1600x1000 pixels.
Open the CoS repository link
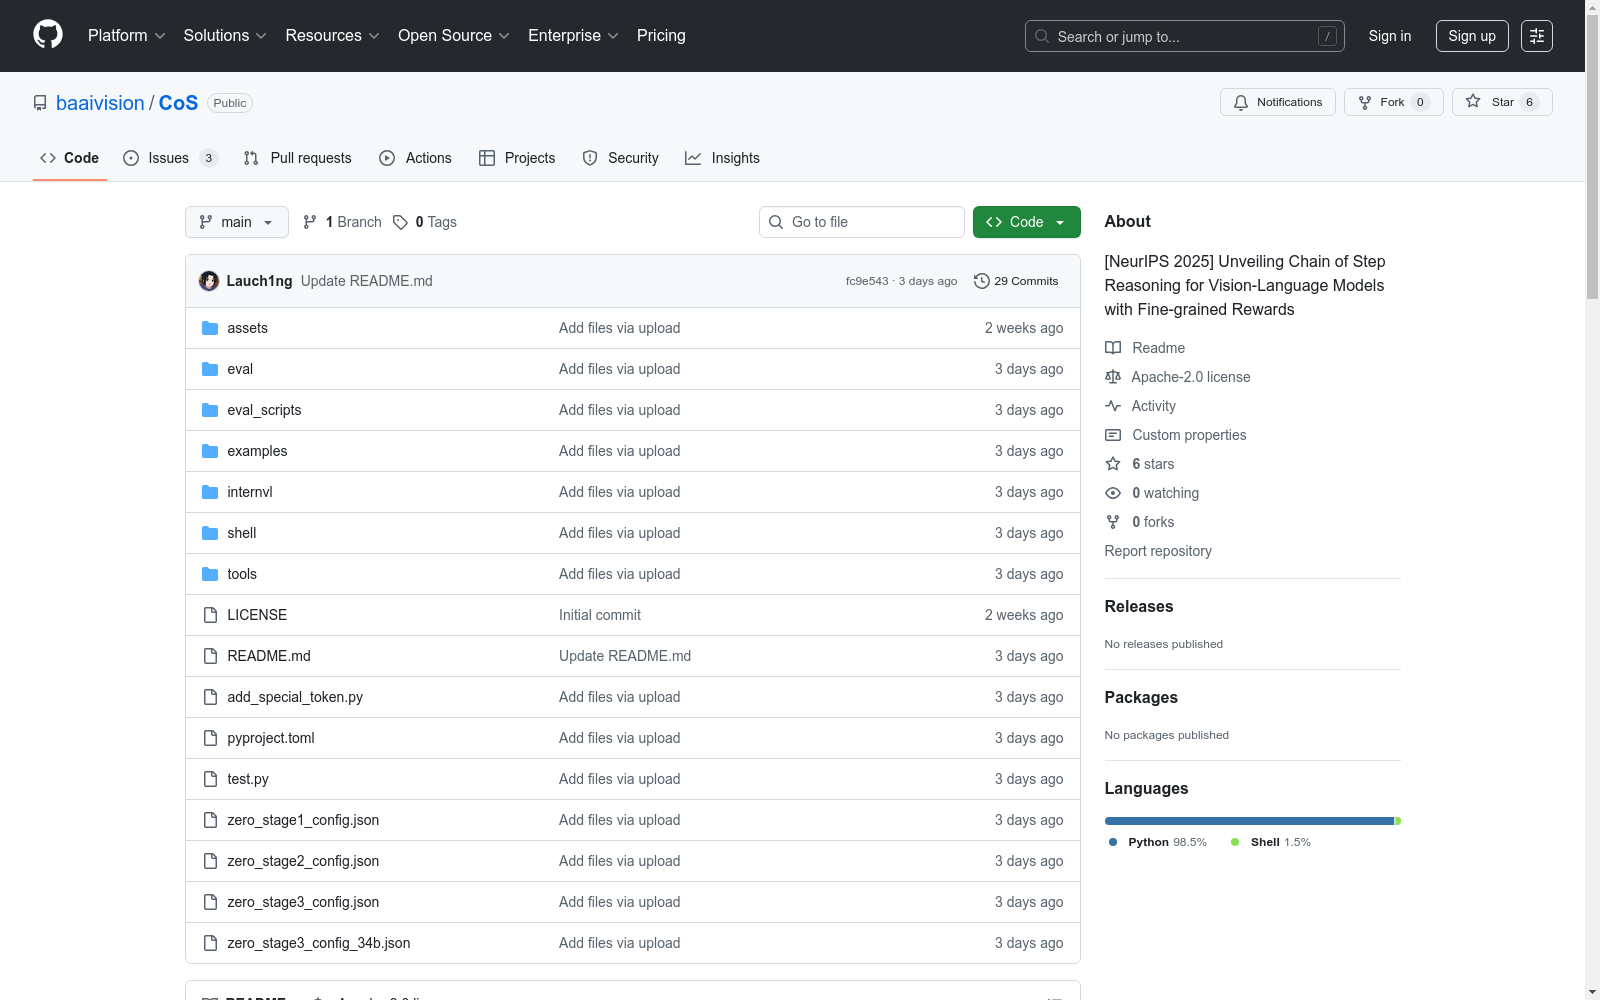pos(178,103)
